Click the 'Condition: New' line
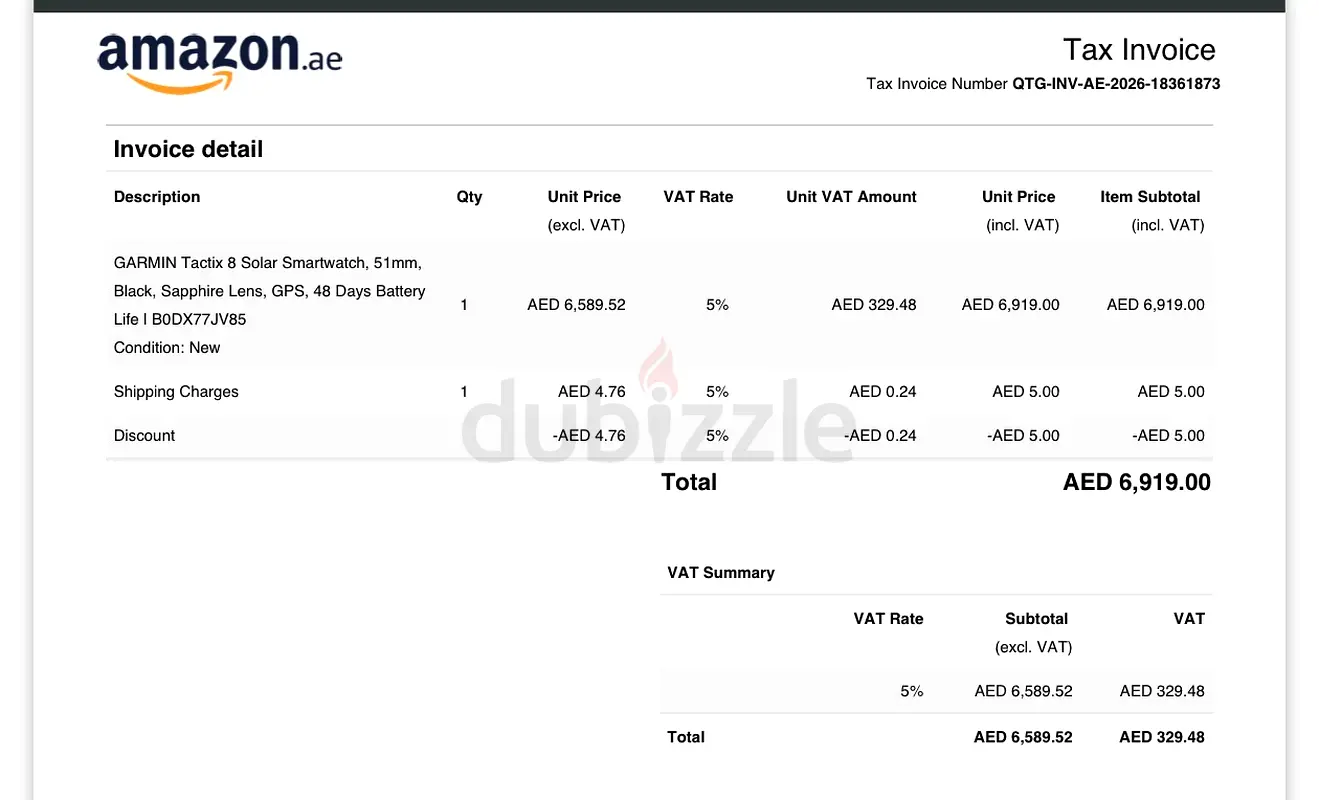The height and width of the screenshot is (800, 1319). pyautogui.click(x=167, y=348)
